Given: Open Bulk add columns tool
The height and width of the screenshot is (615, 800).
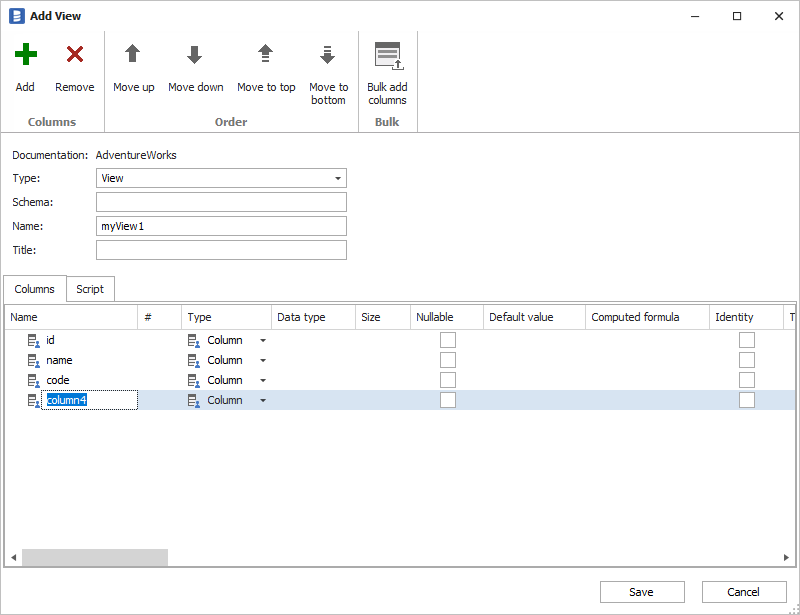Looking at the screenshot, I should (387, 55).
